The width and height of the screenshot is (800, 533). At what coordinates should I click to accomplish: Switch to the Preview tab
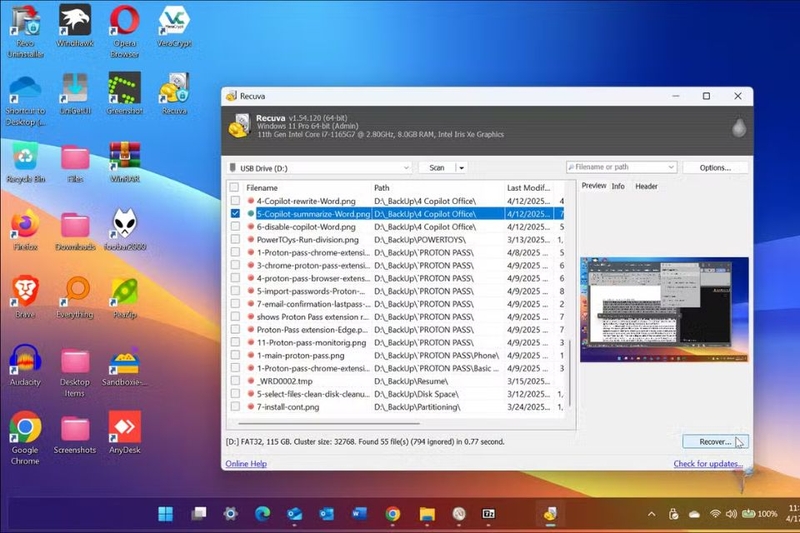click(594, 186)
